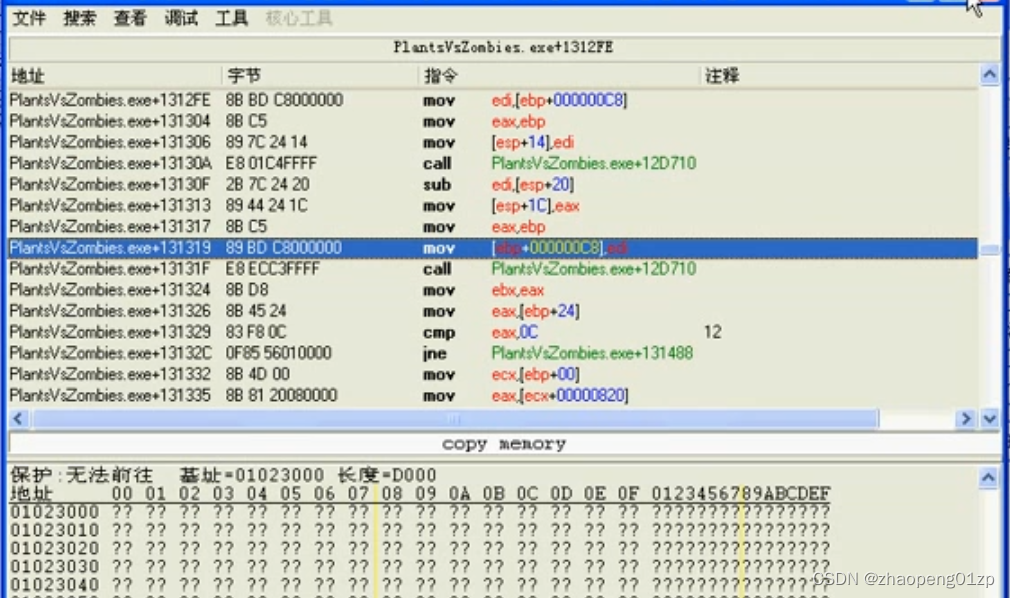Click hex address 01023020
This screenshot has width=1010, height=598.
55,548
